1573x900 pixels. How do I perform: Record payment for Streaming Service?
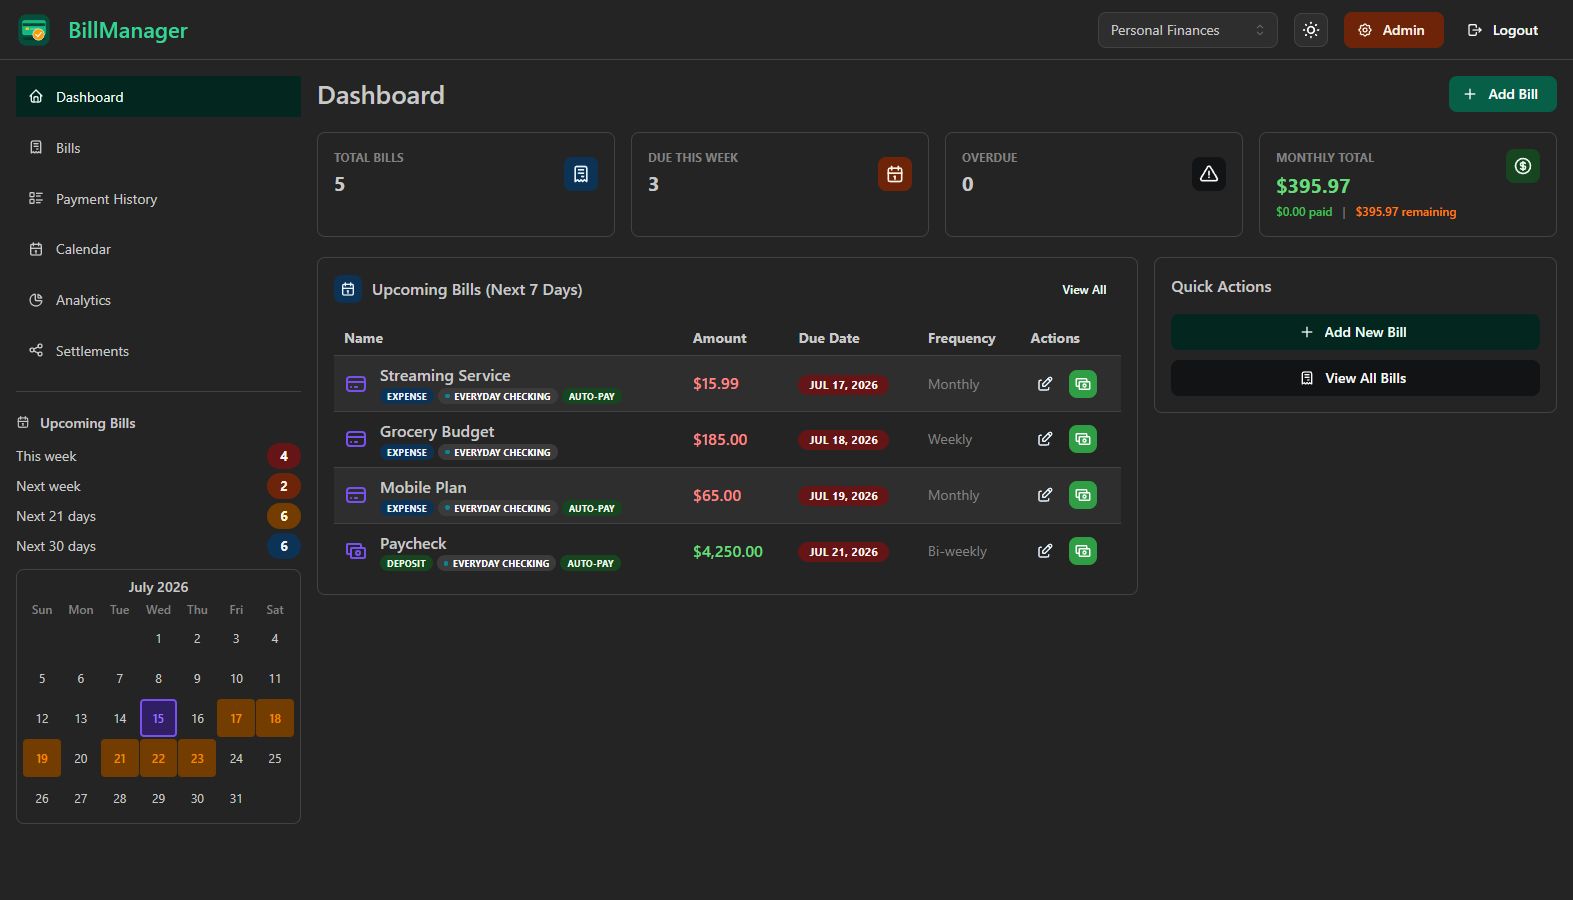coord(1083,384)
